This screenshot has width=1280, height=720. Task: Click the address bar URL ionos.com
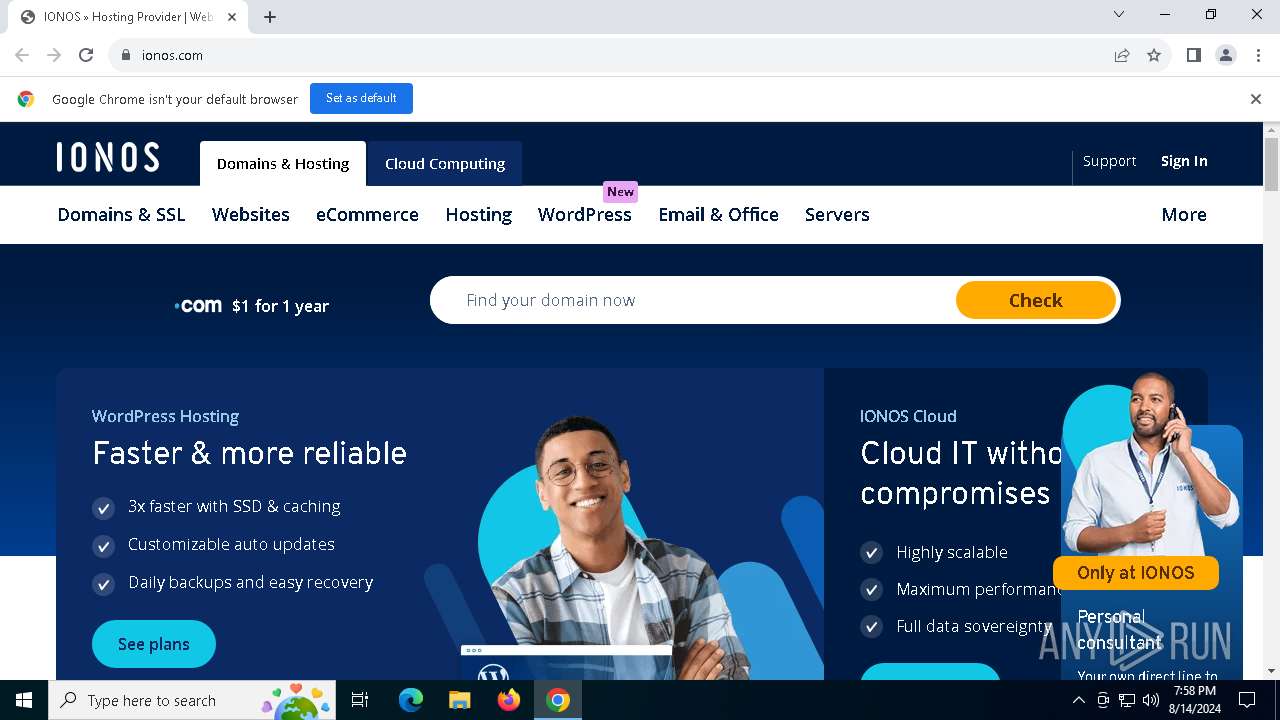pos(172,55)
